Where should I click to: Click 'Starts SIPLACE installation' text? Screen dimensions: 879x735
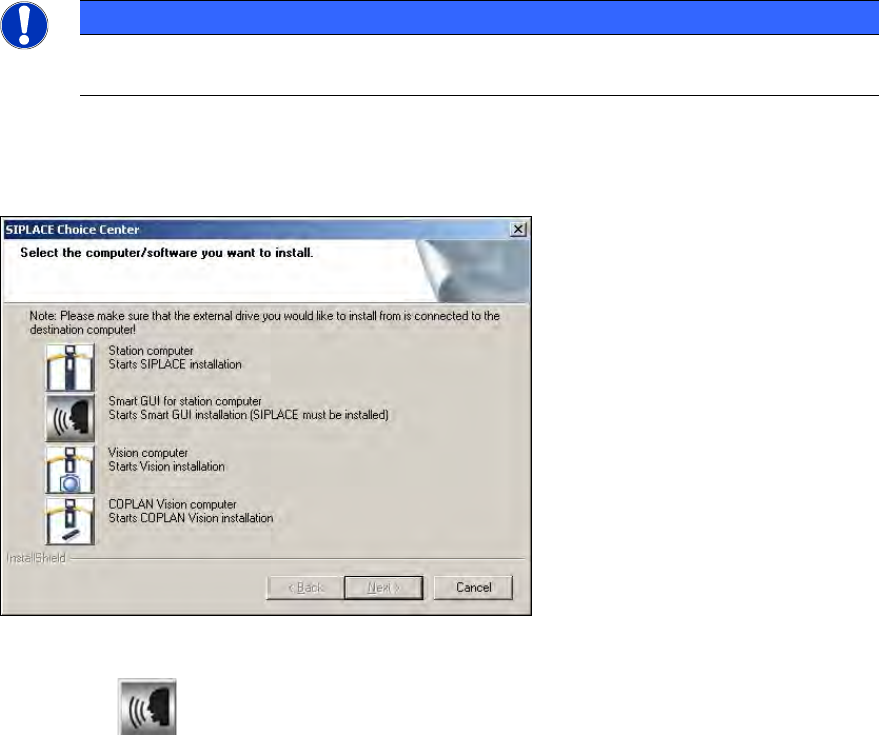pos(175,364)
